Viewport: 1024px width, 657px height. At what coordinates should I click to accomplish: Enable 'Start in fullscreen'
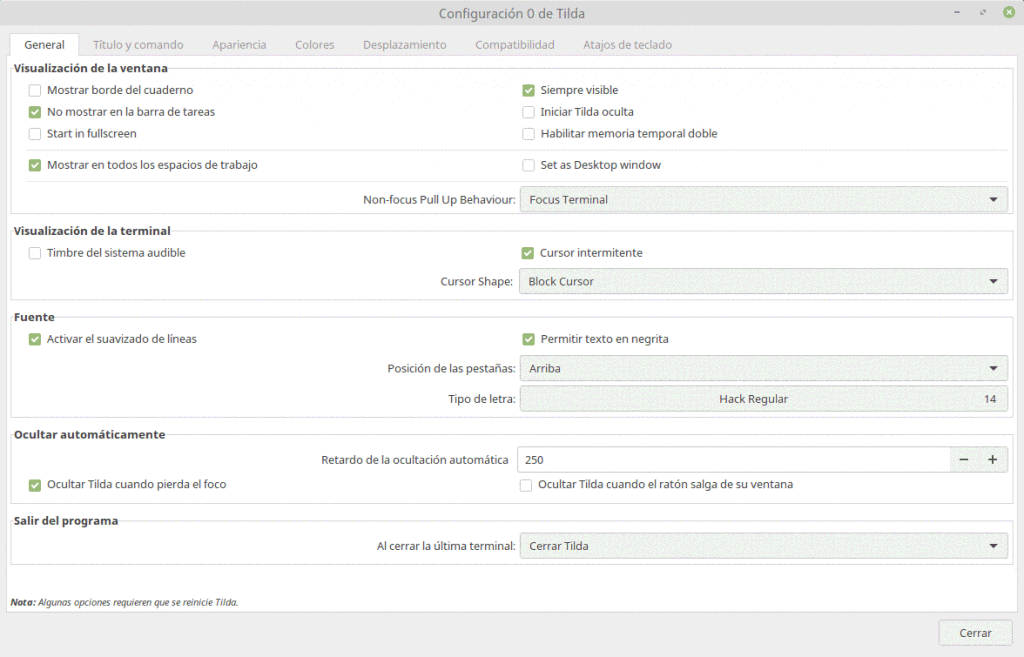35,134
